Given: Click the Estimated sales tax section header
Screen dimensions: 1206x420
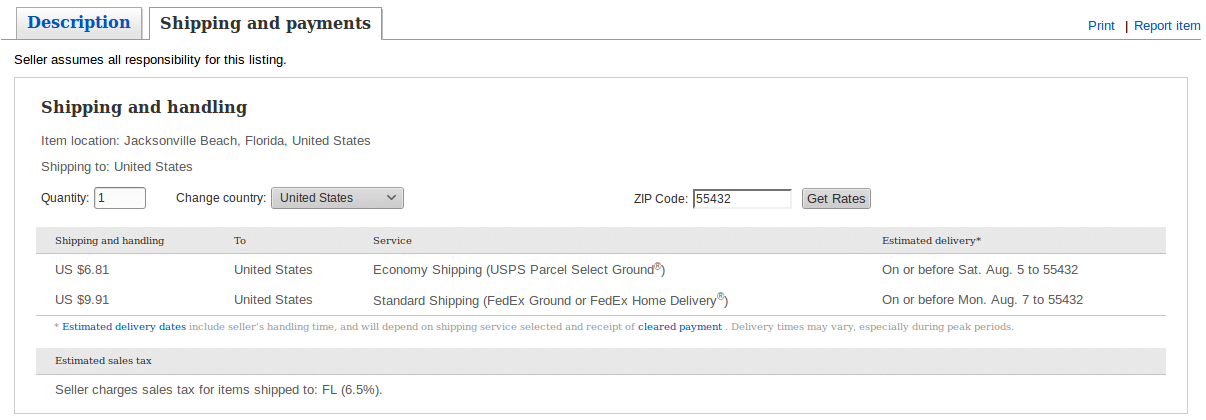Looking at the screenshot, I should pos(103,361).
